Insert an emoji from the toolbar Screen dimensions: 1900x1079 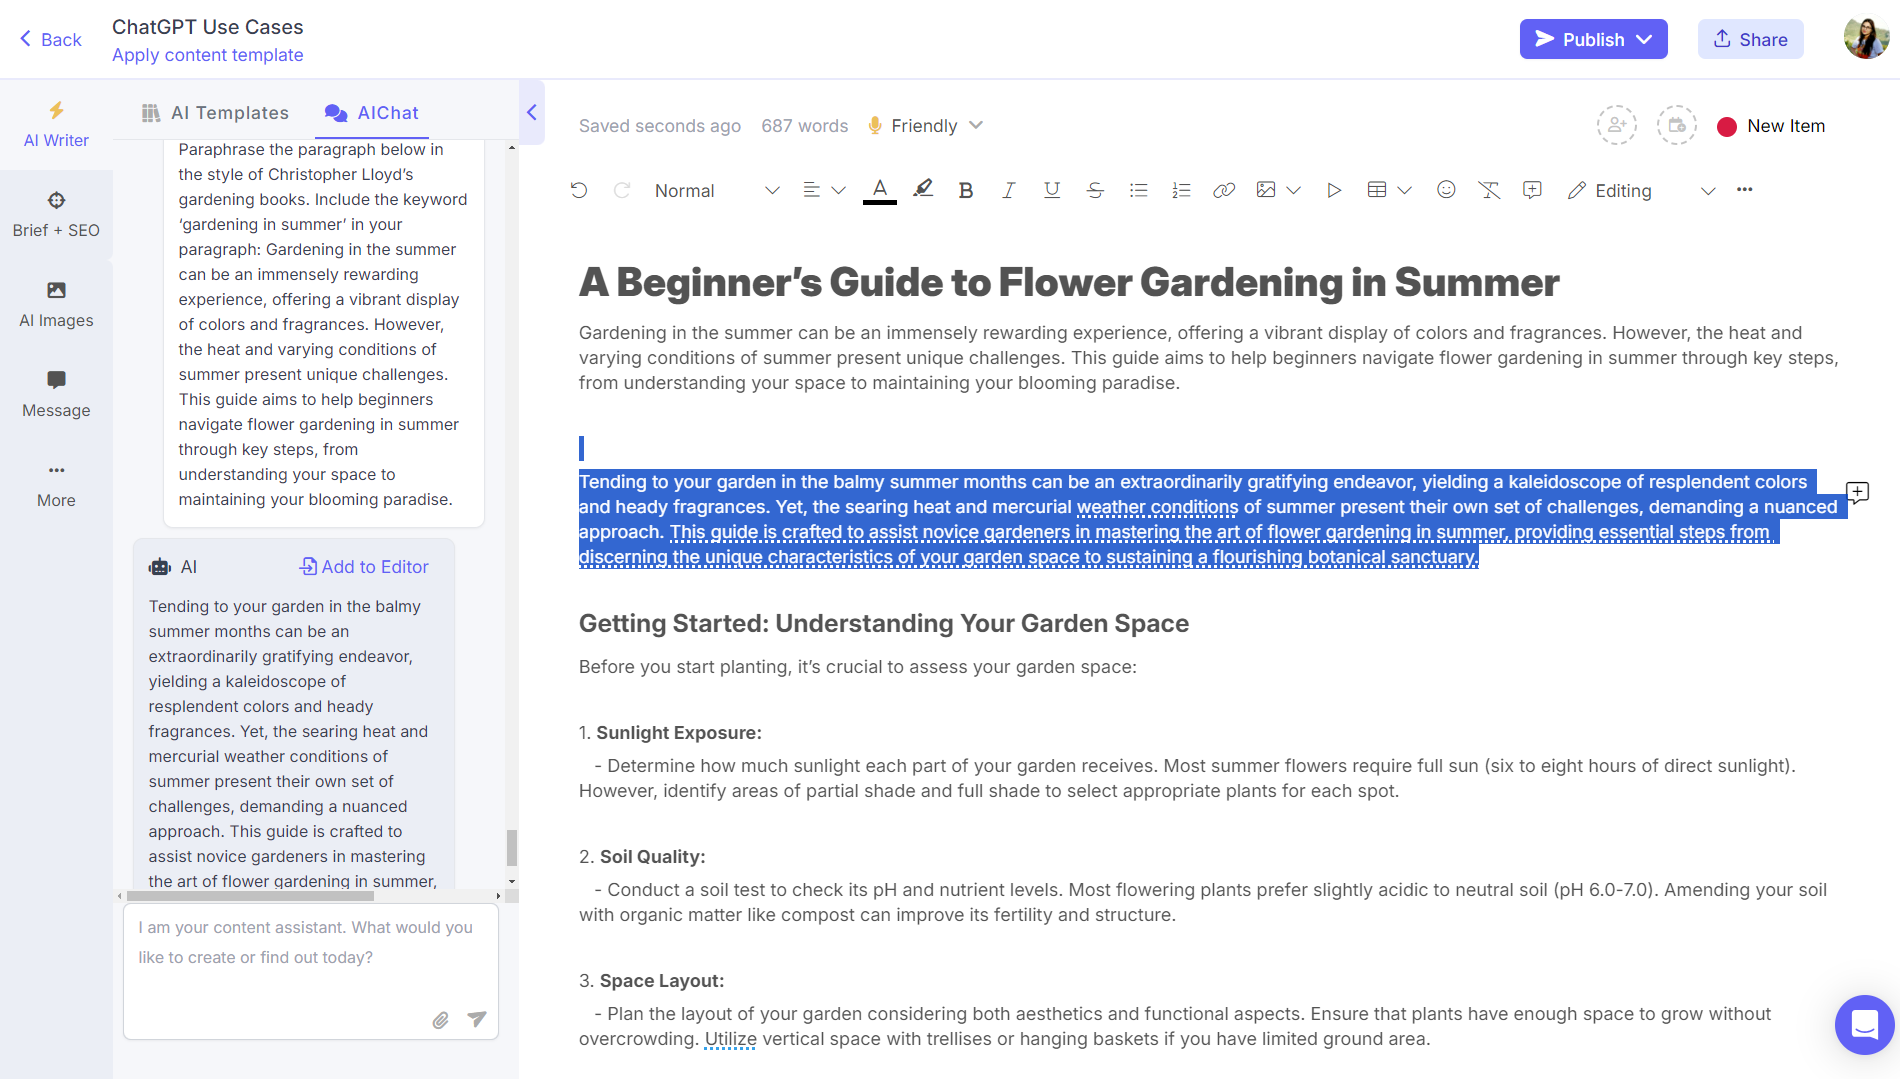tap(1446, 190)
